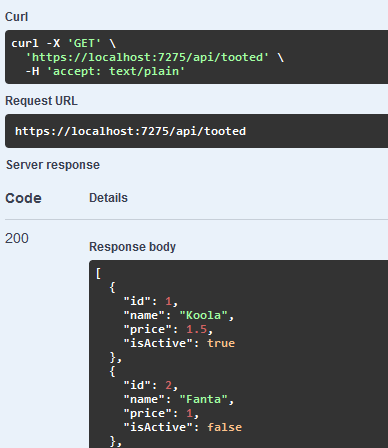Click the opening square bracket of response

pos(98,273)
